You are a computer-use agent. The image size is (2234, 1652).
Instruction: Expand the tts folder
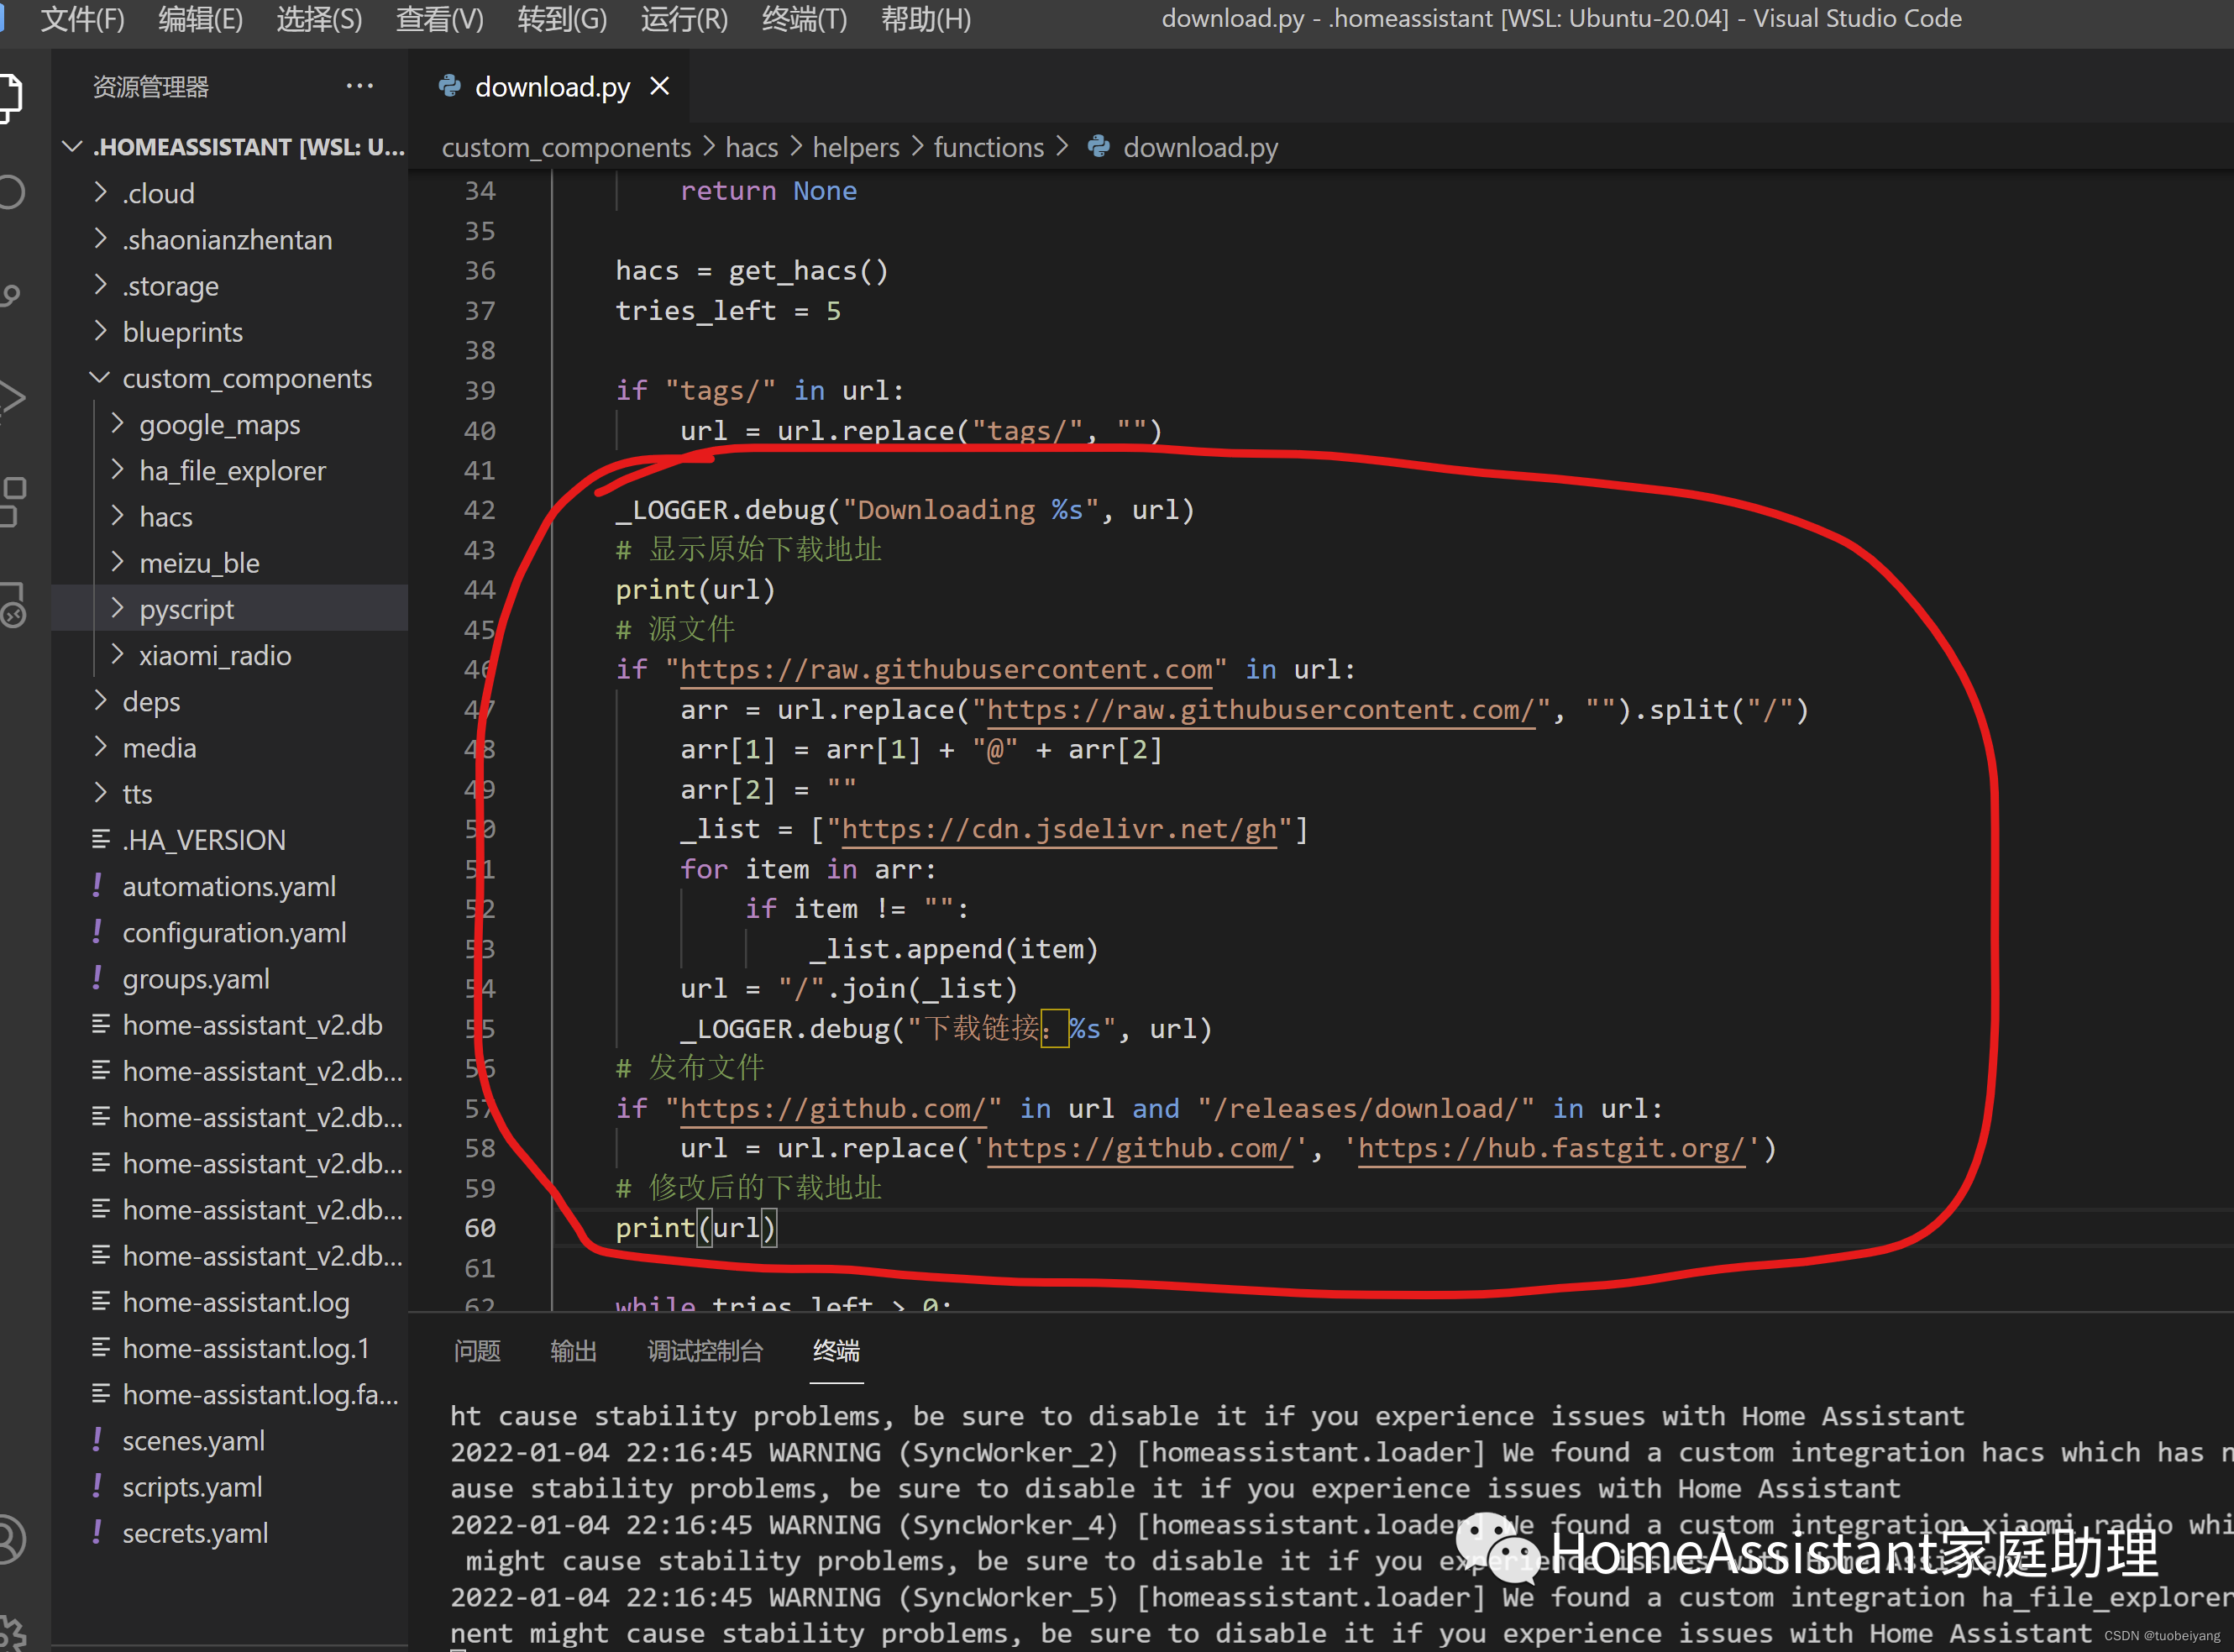230,793
